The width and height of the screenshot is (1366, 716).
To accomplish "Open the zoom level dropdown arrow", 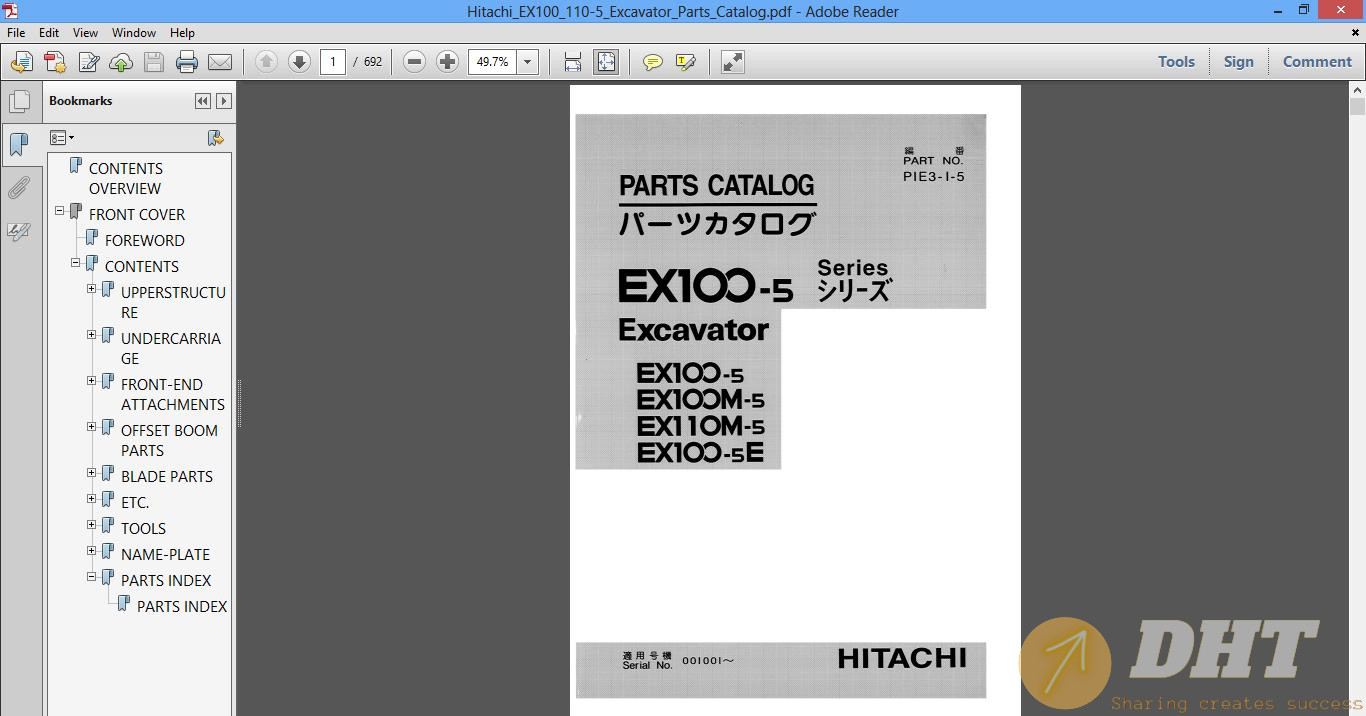I will click(528, 62).
